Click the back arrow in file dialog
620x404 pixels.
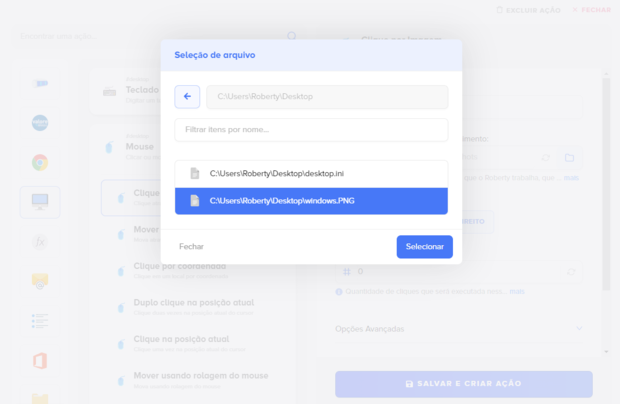click(x=187, y=96)
